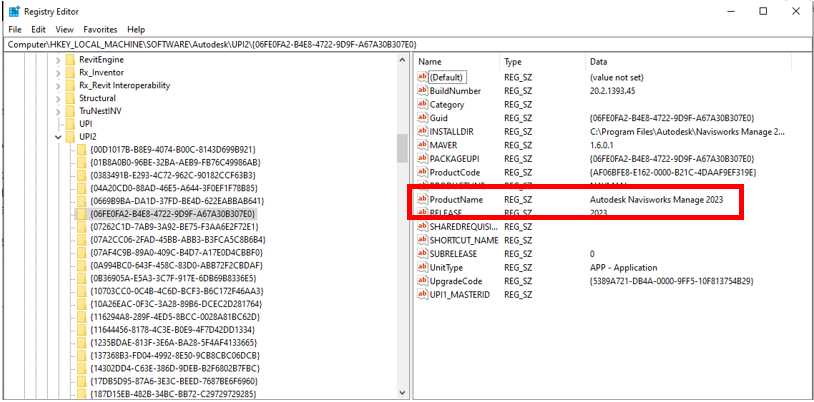Select the SHAREDREQUISI... string value icon
Screen dimensions: 814x402
pos(423,226)
